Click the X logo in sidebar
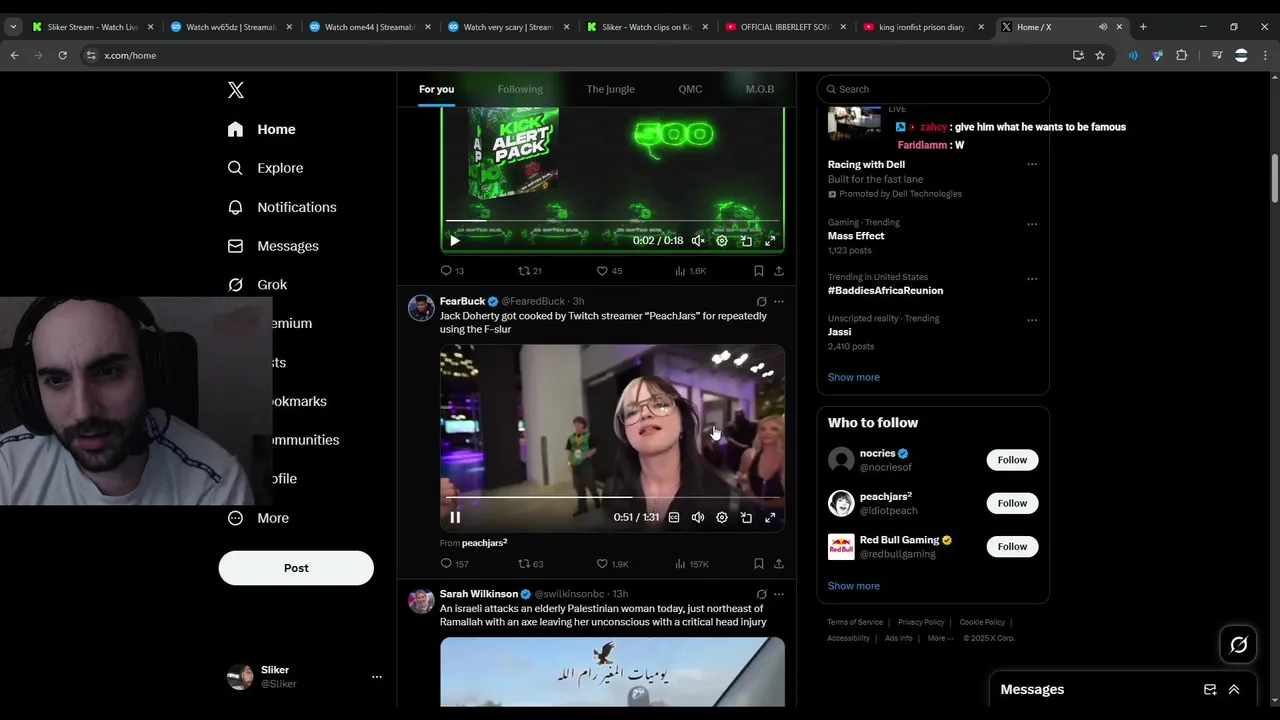 pyautogui.click(x=236, y=90)
